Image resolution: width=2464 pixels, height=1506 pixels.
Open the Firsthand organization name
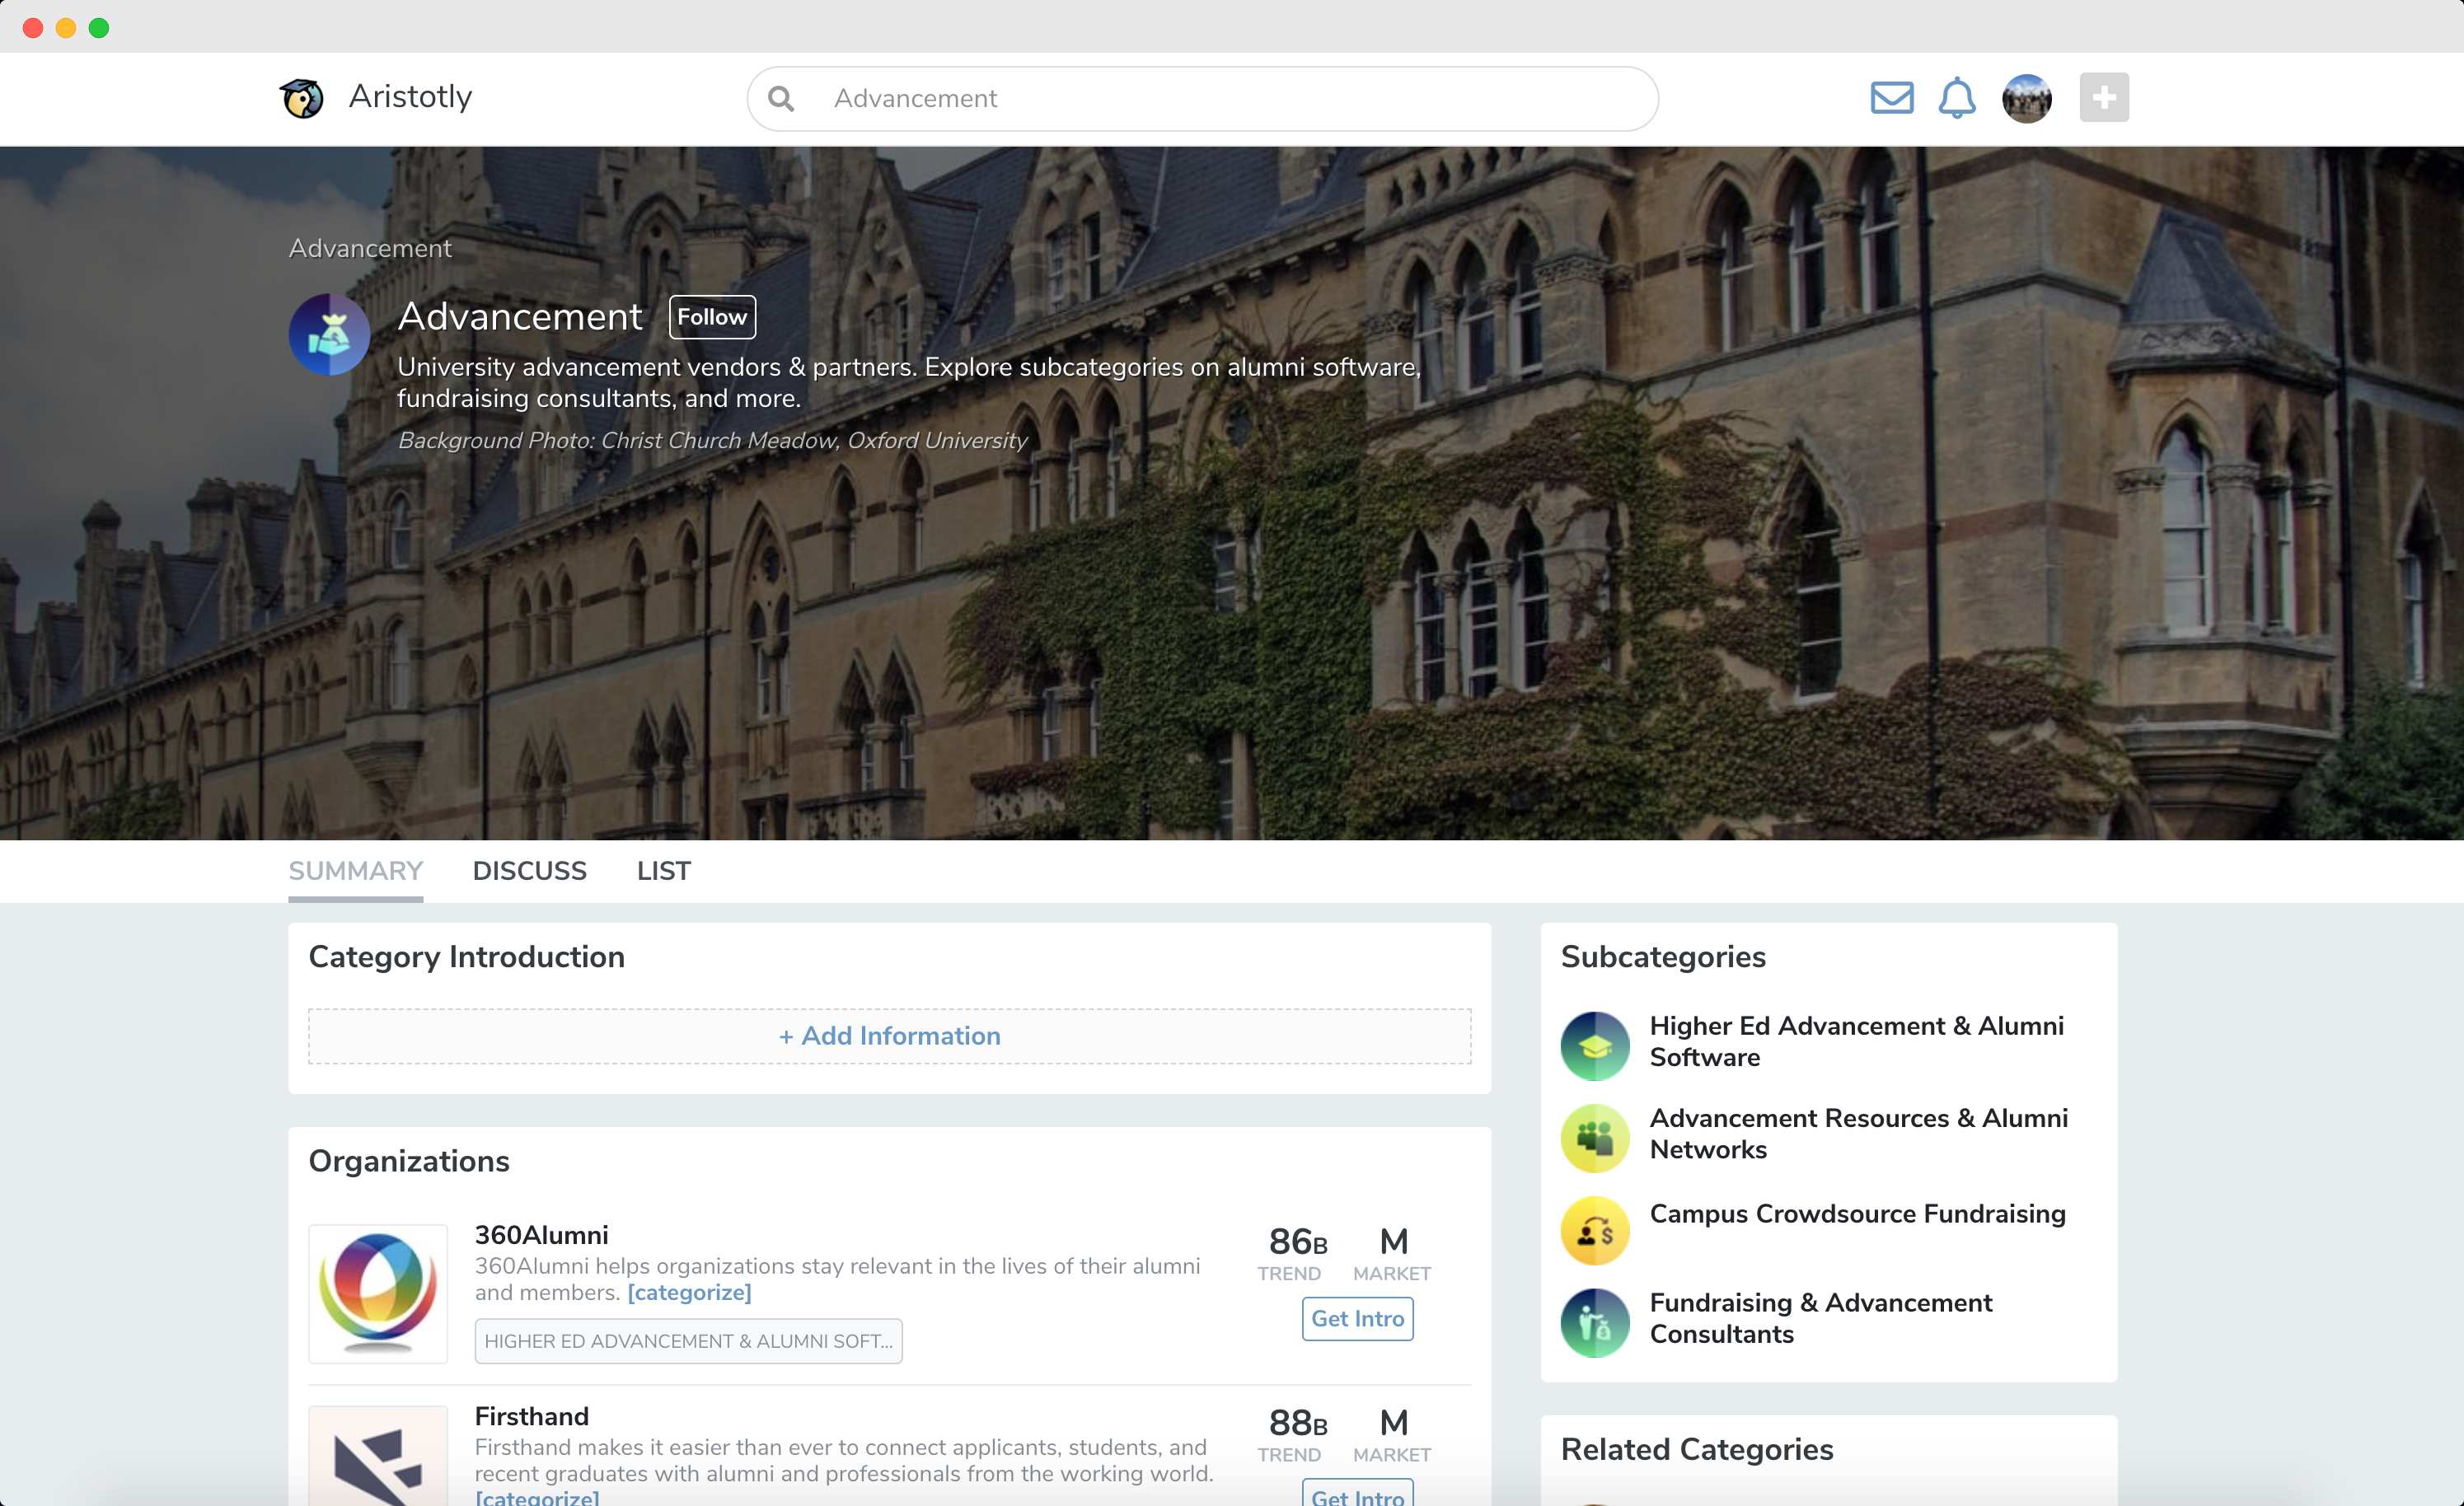click(x=532, y=1416)
